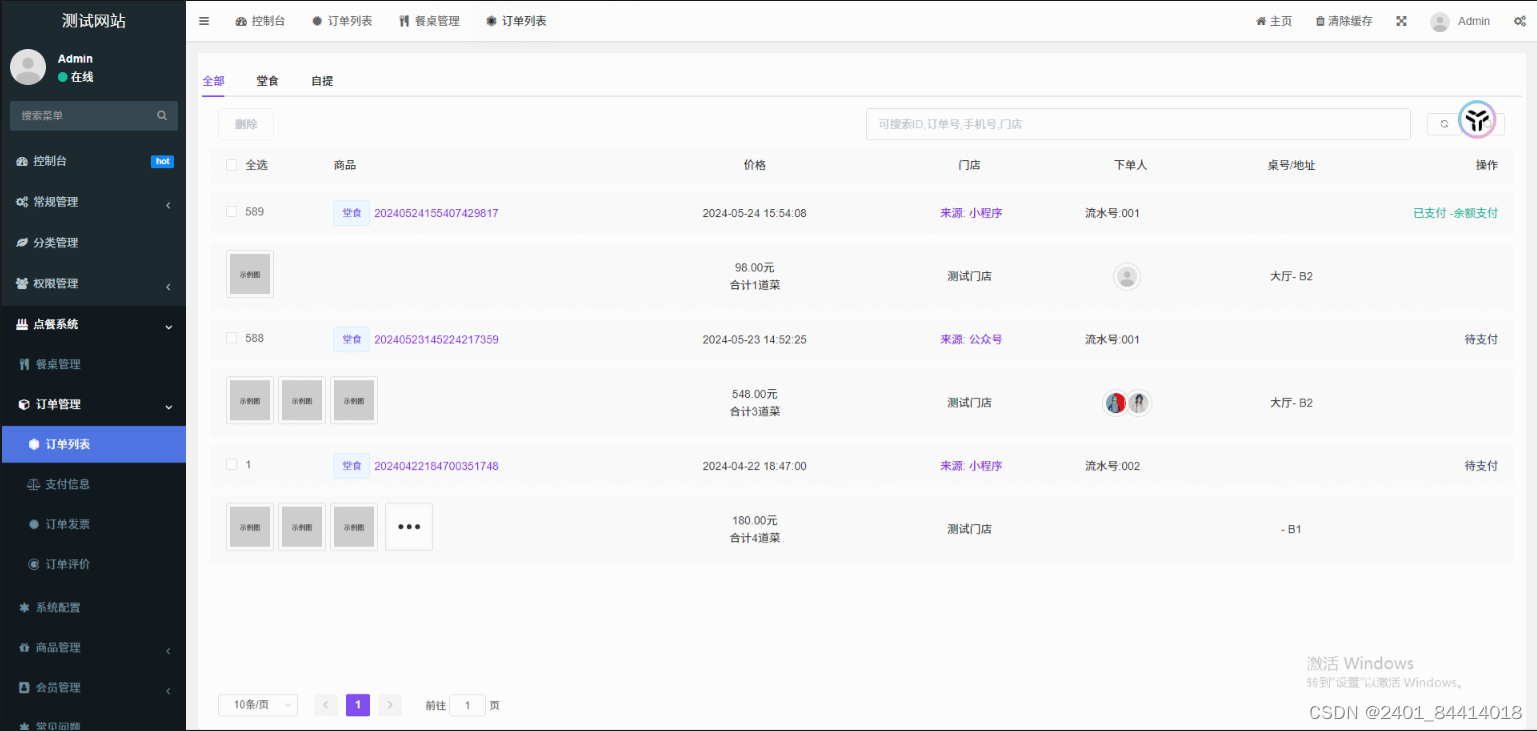The width and height of the screenshot is (1537, 731).
Task: Click the - B1 table address text
Action: (1291, 529)
